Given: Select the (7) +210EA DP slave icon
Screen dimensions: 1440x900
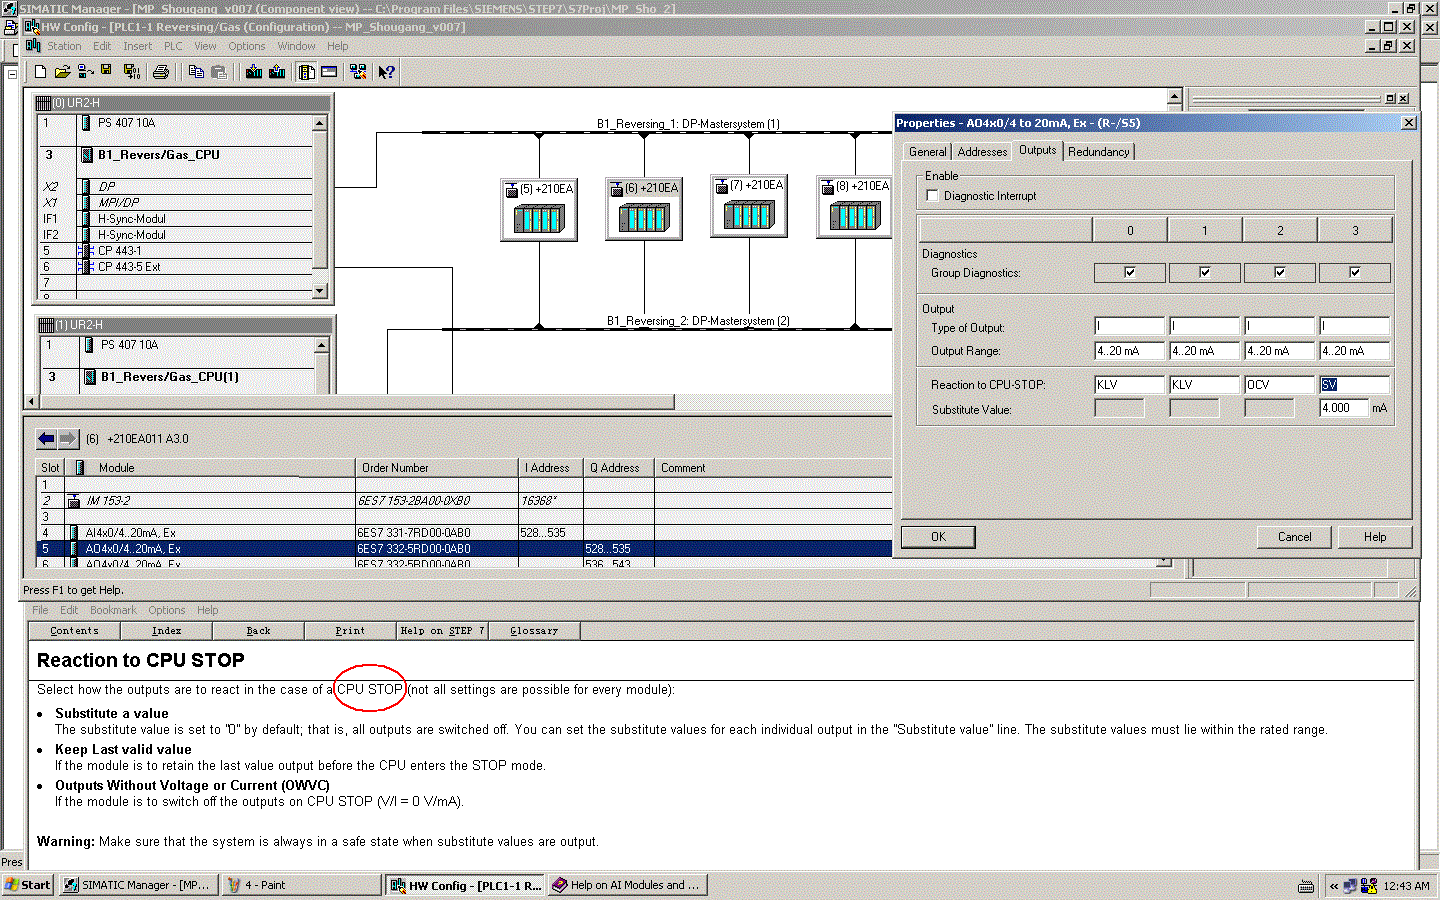Looking at the screenshot, I should pos(749,206).
